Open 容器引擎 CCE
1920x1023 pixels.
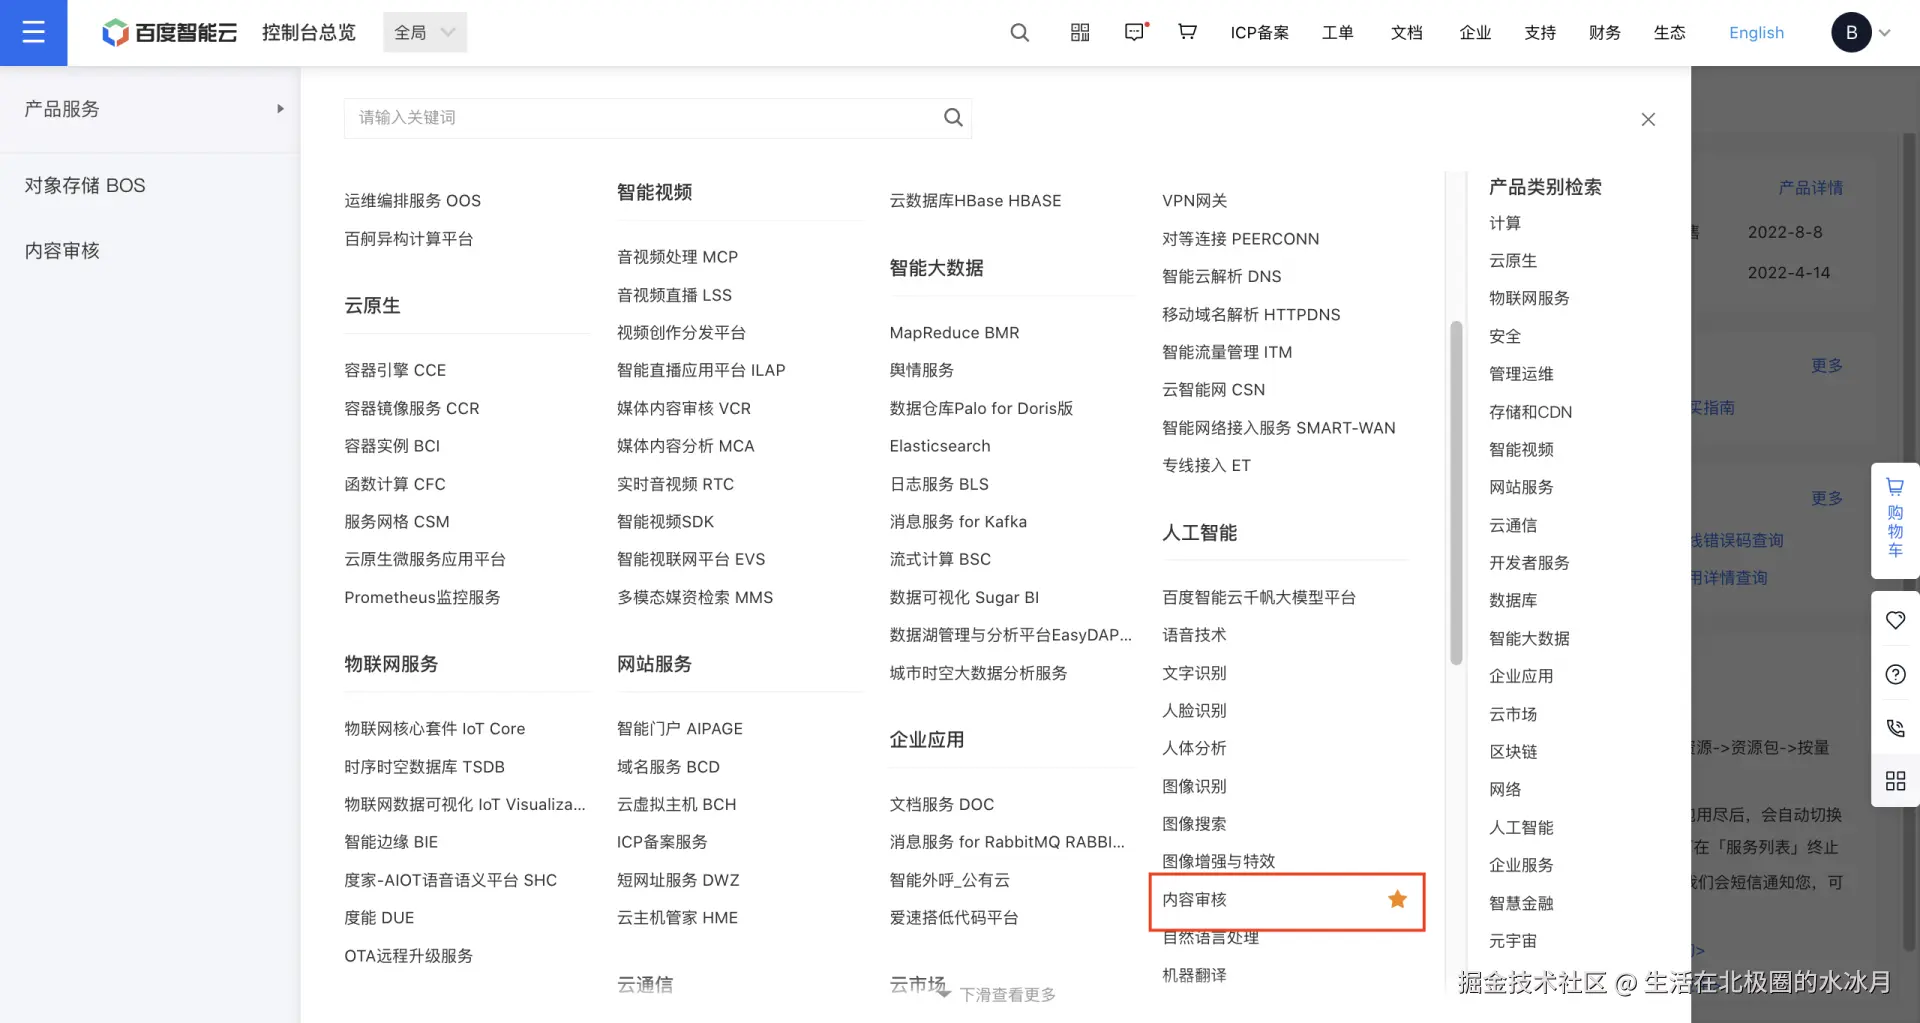395,370
